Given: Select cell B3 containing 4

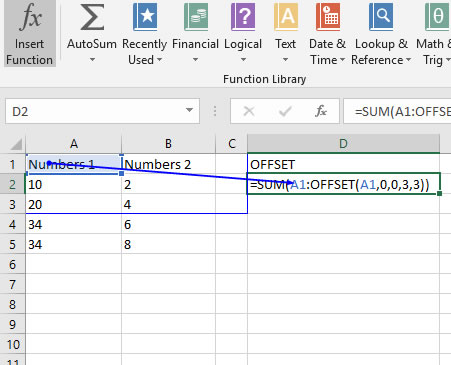Looking at the screenshot, I should [x=168, y=204].
